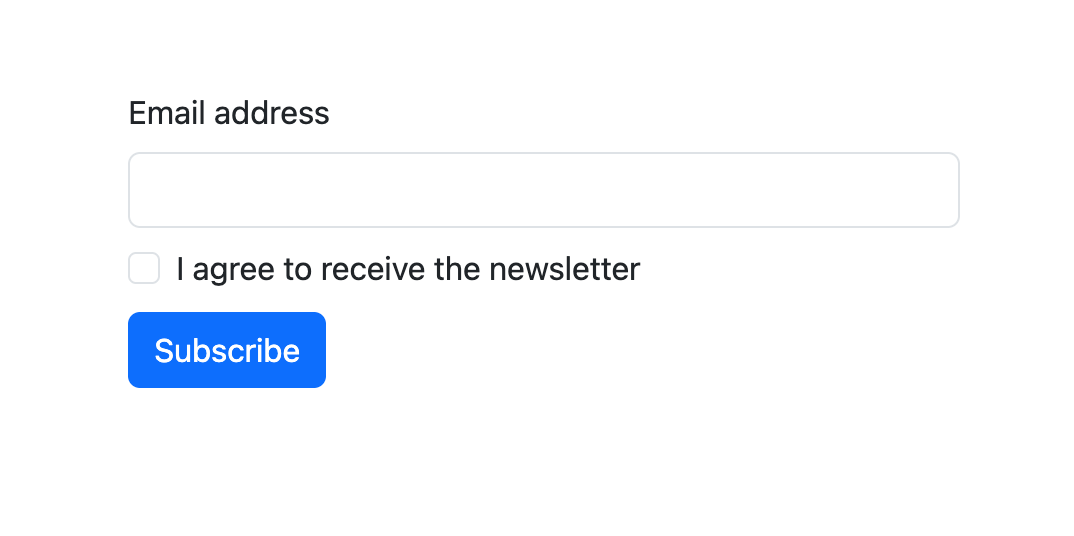Enable the newsletter consent checkbox
The width and height of the screenshot is (1074, 536).
144,269
